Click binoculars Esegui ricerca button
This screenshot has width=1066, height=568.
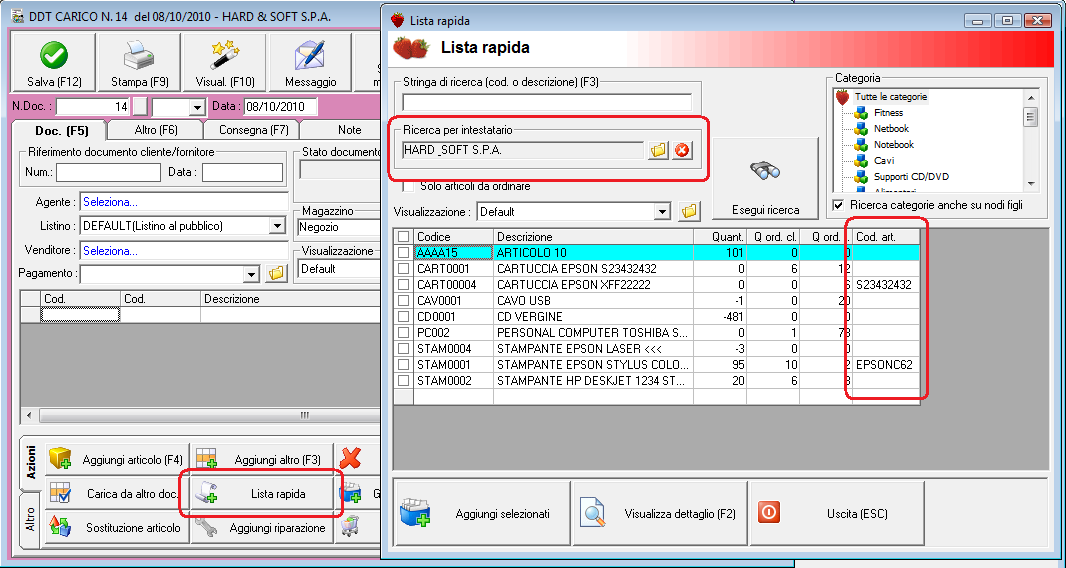coord(766,178)
